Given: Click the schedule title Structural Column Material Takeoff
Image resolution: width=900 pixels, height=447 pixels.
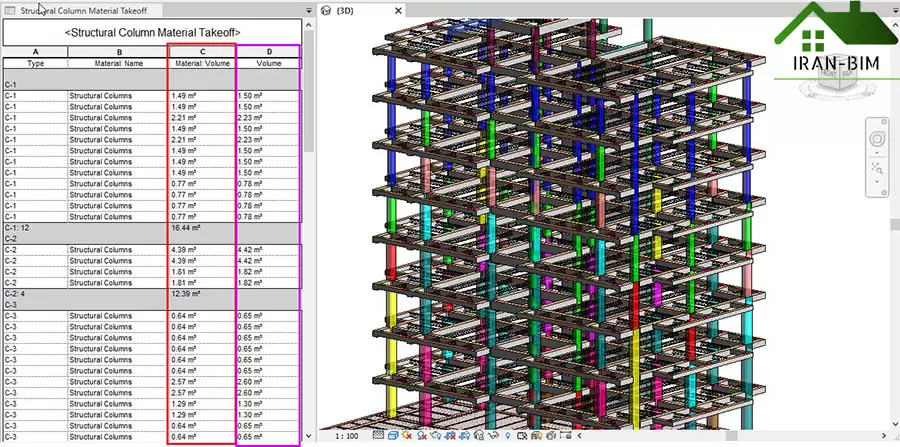Looking at the screenshot, I should (x=152, y=33).
